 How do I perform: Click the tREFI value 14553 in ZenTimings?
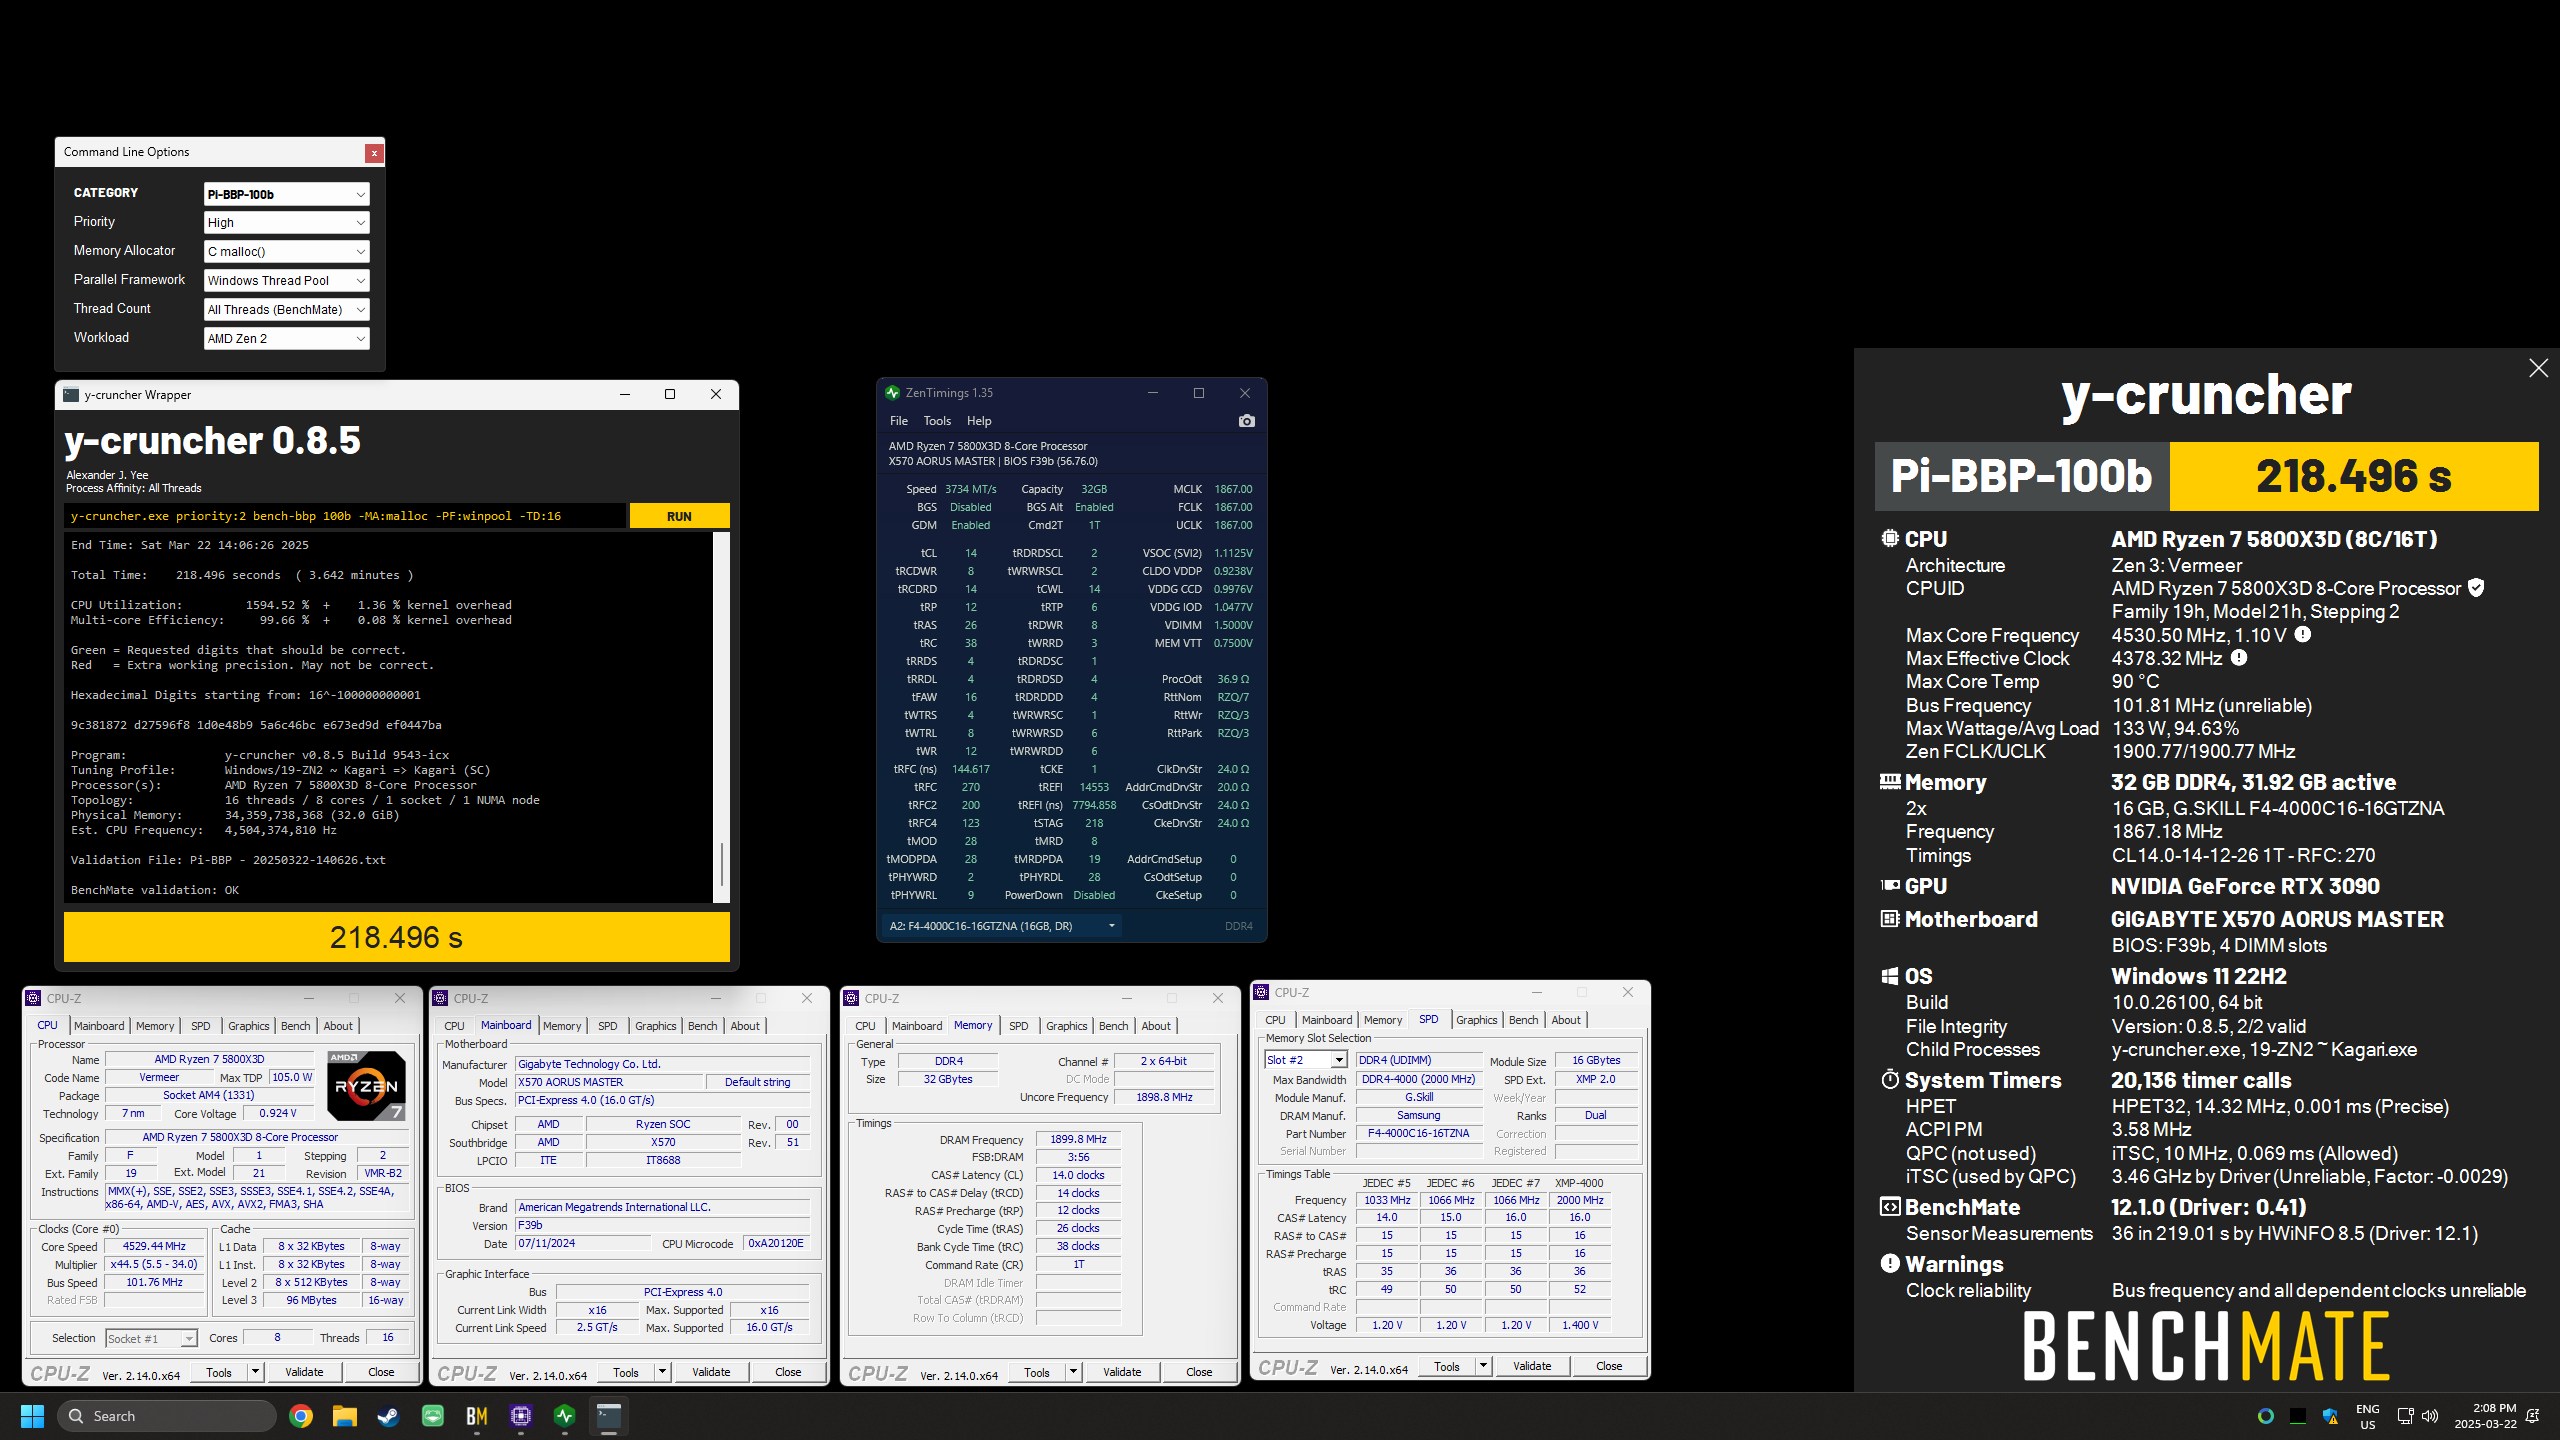pos(1094,787)
